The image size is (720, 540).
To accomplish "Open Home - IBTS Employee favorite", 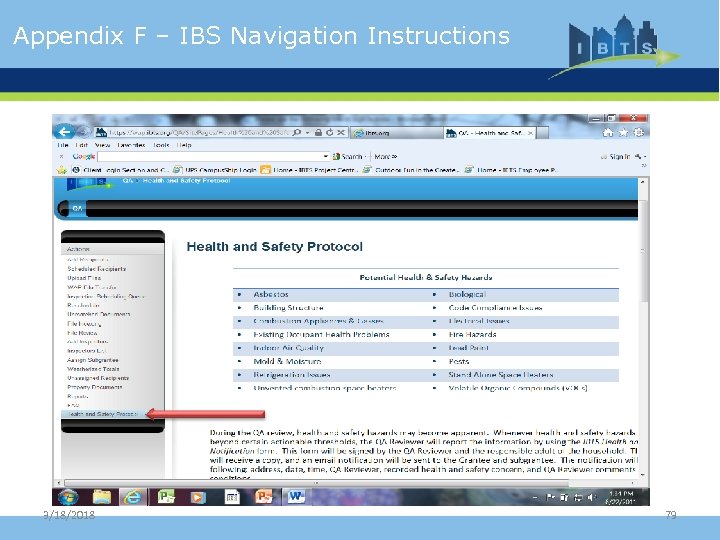I will click(x=511, y=170).
